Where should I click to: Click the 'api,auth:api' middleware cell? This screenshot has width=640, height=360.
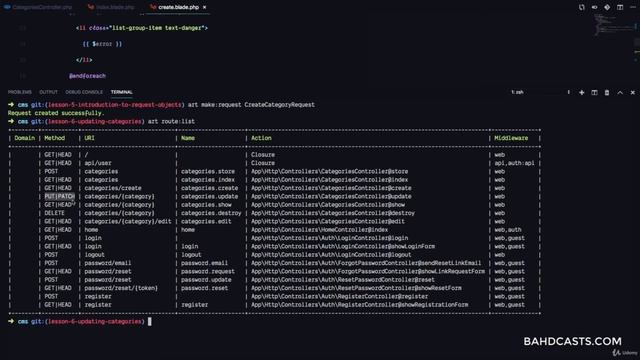tap(514, 163)
